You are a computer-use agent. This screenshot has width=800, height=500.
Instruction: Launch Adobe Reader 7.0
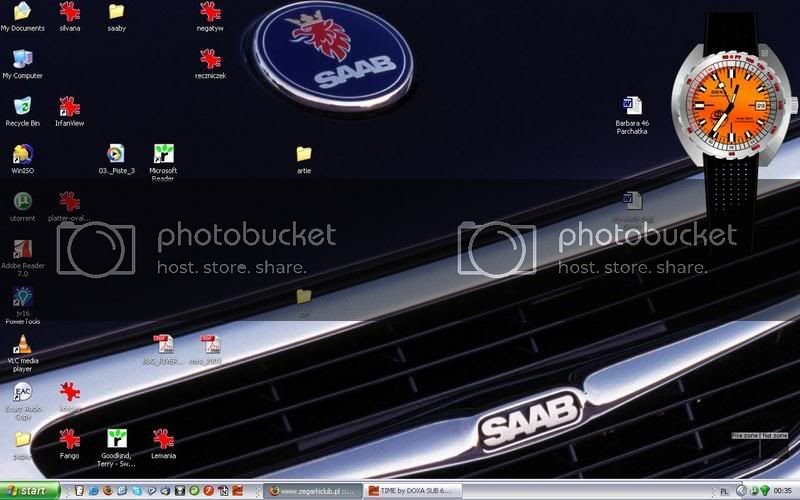(22, 258)
